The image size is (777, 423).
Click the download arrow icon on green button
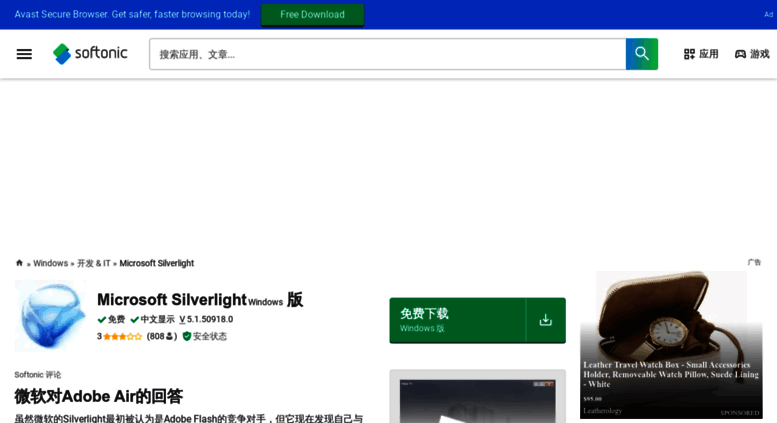[546, 320]
